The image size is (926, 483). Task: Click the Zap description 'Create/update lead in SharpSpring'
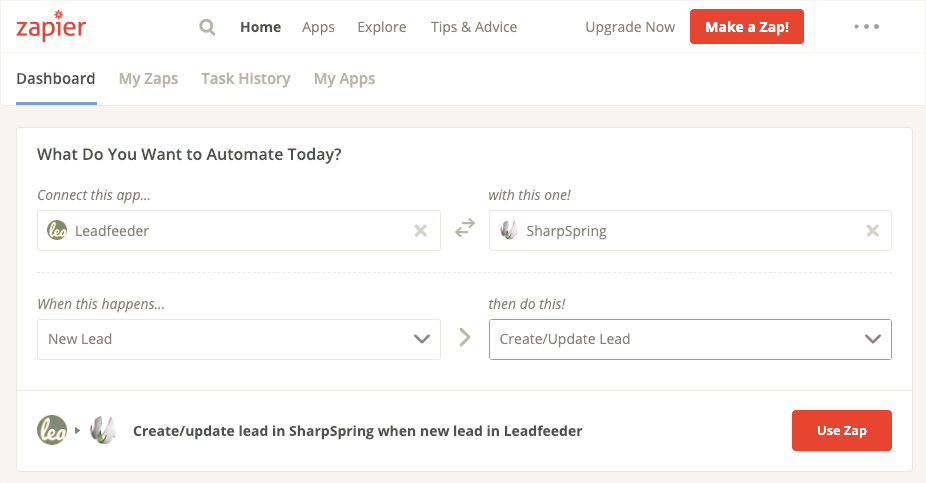point(357,431)
